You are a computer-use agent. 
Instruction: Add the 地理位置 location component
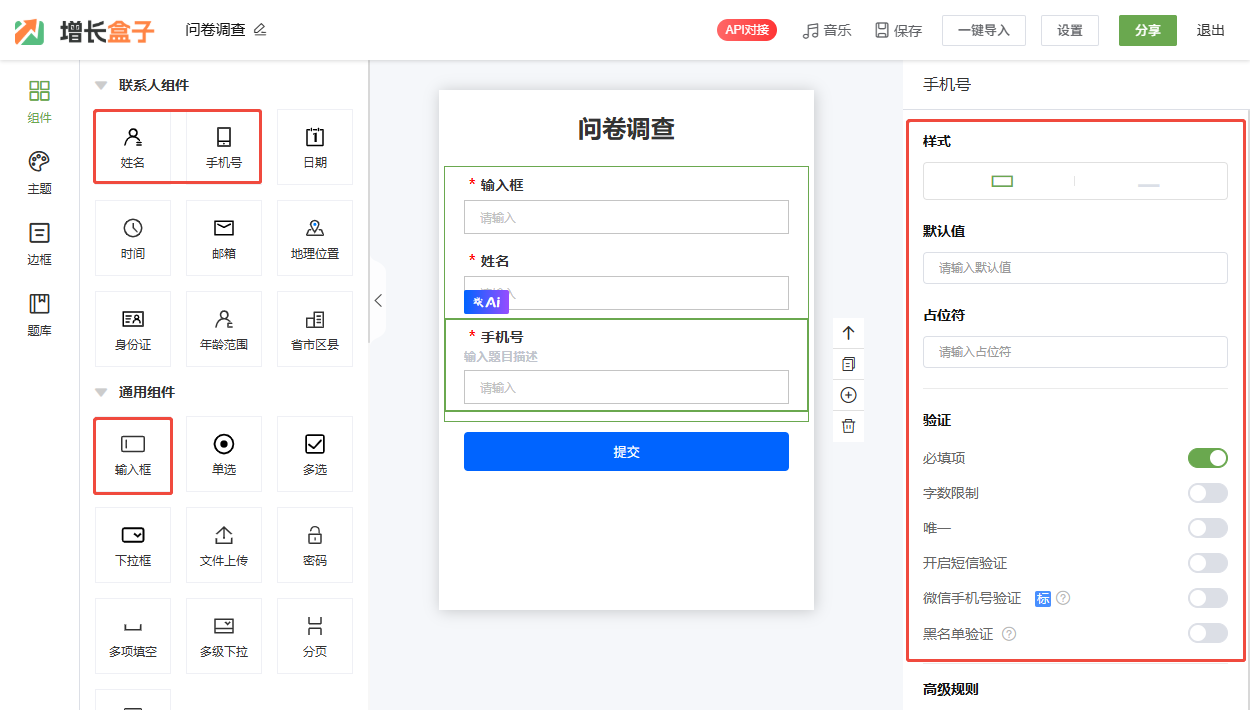[x=315, y=238]
